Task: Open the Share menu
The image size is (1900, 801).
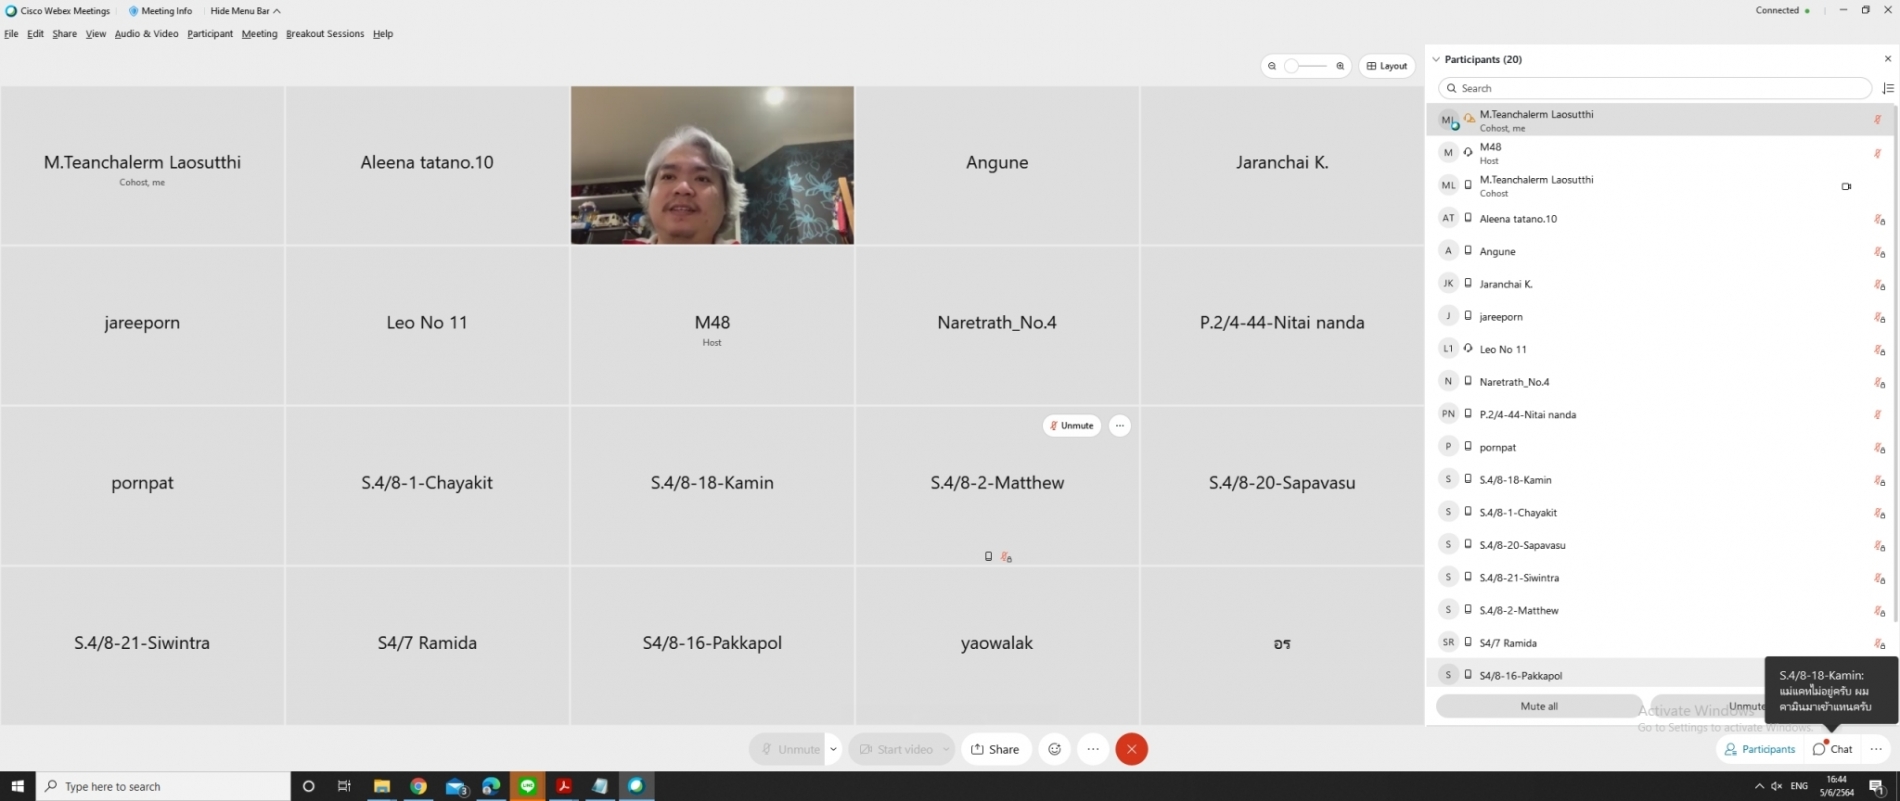Action: 65,34
